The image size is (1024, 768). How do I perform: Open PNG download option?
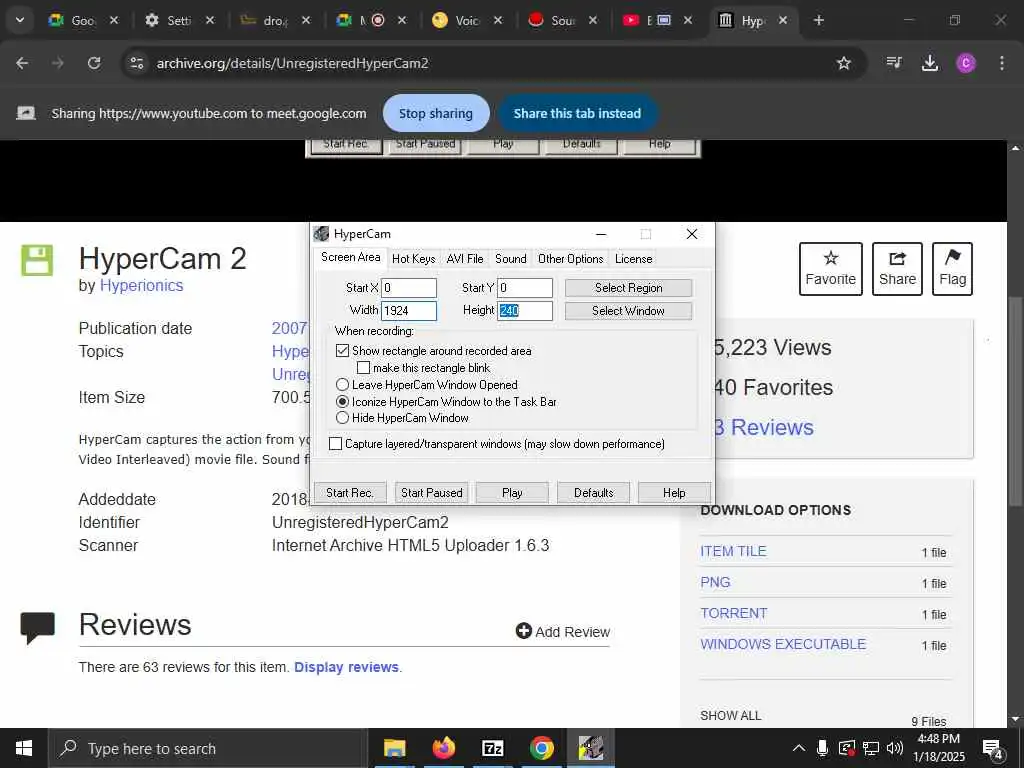coord(715,582)
